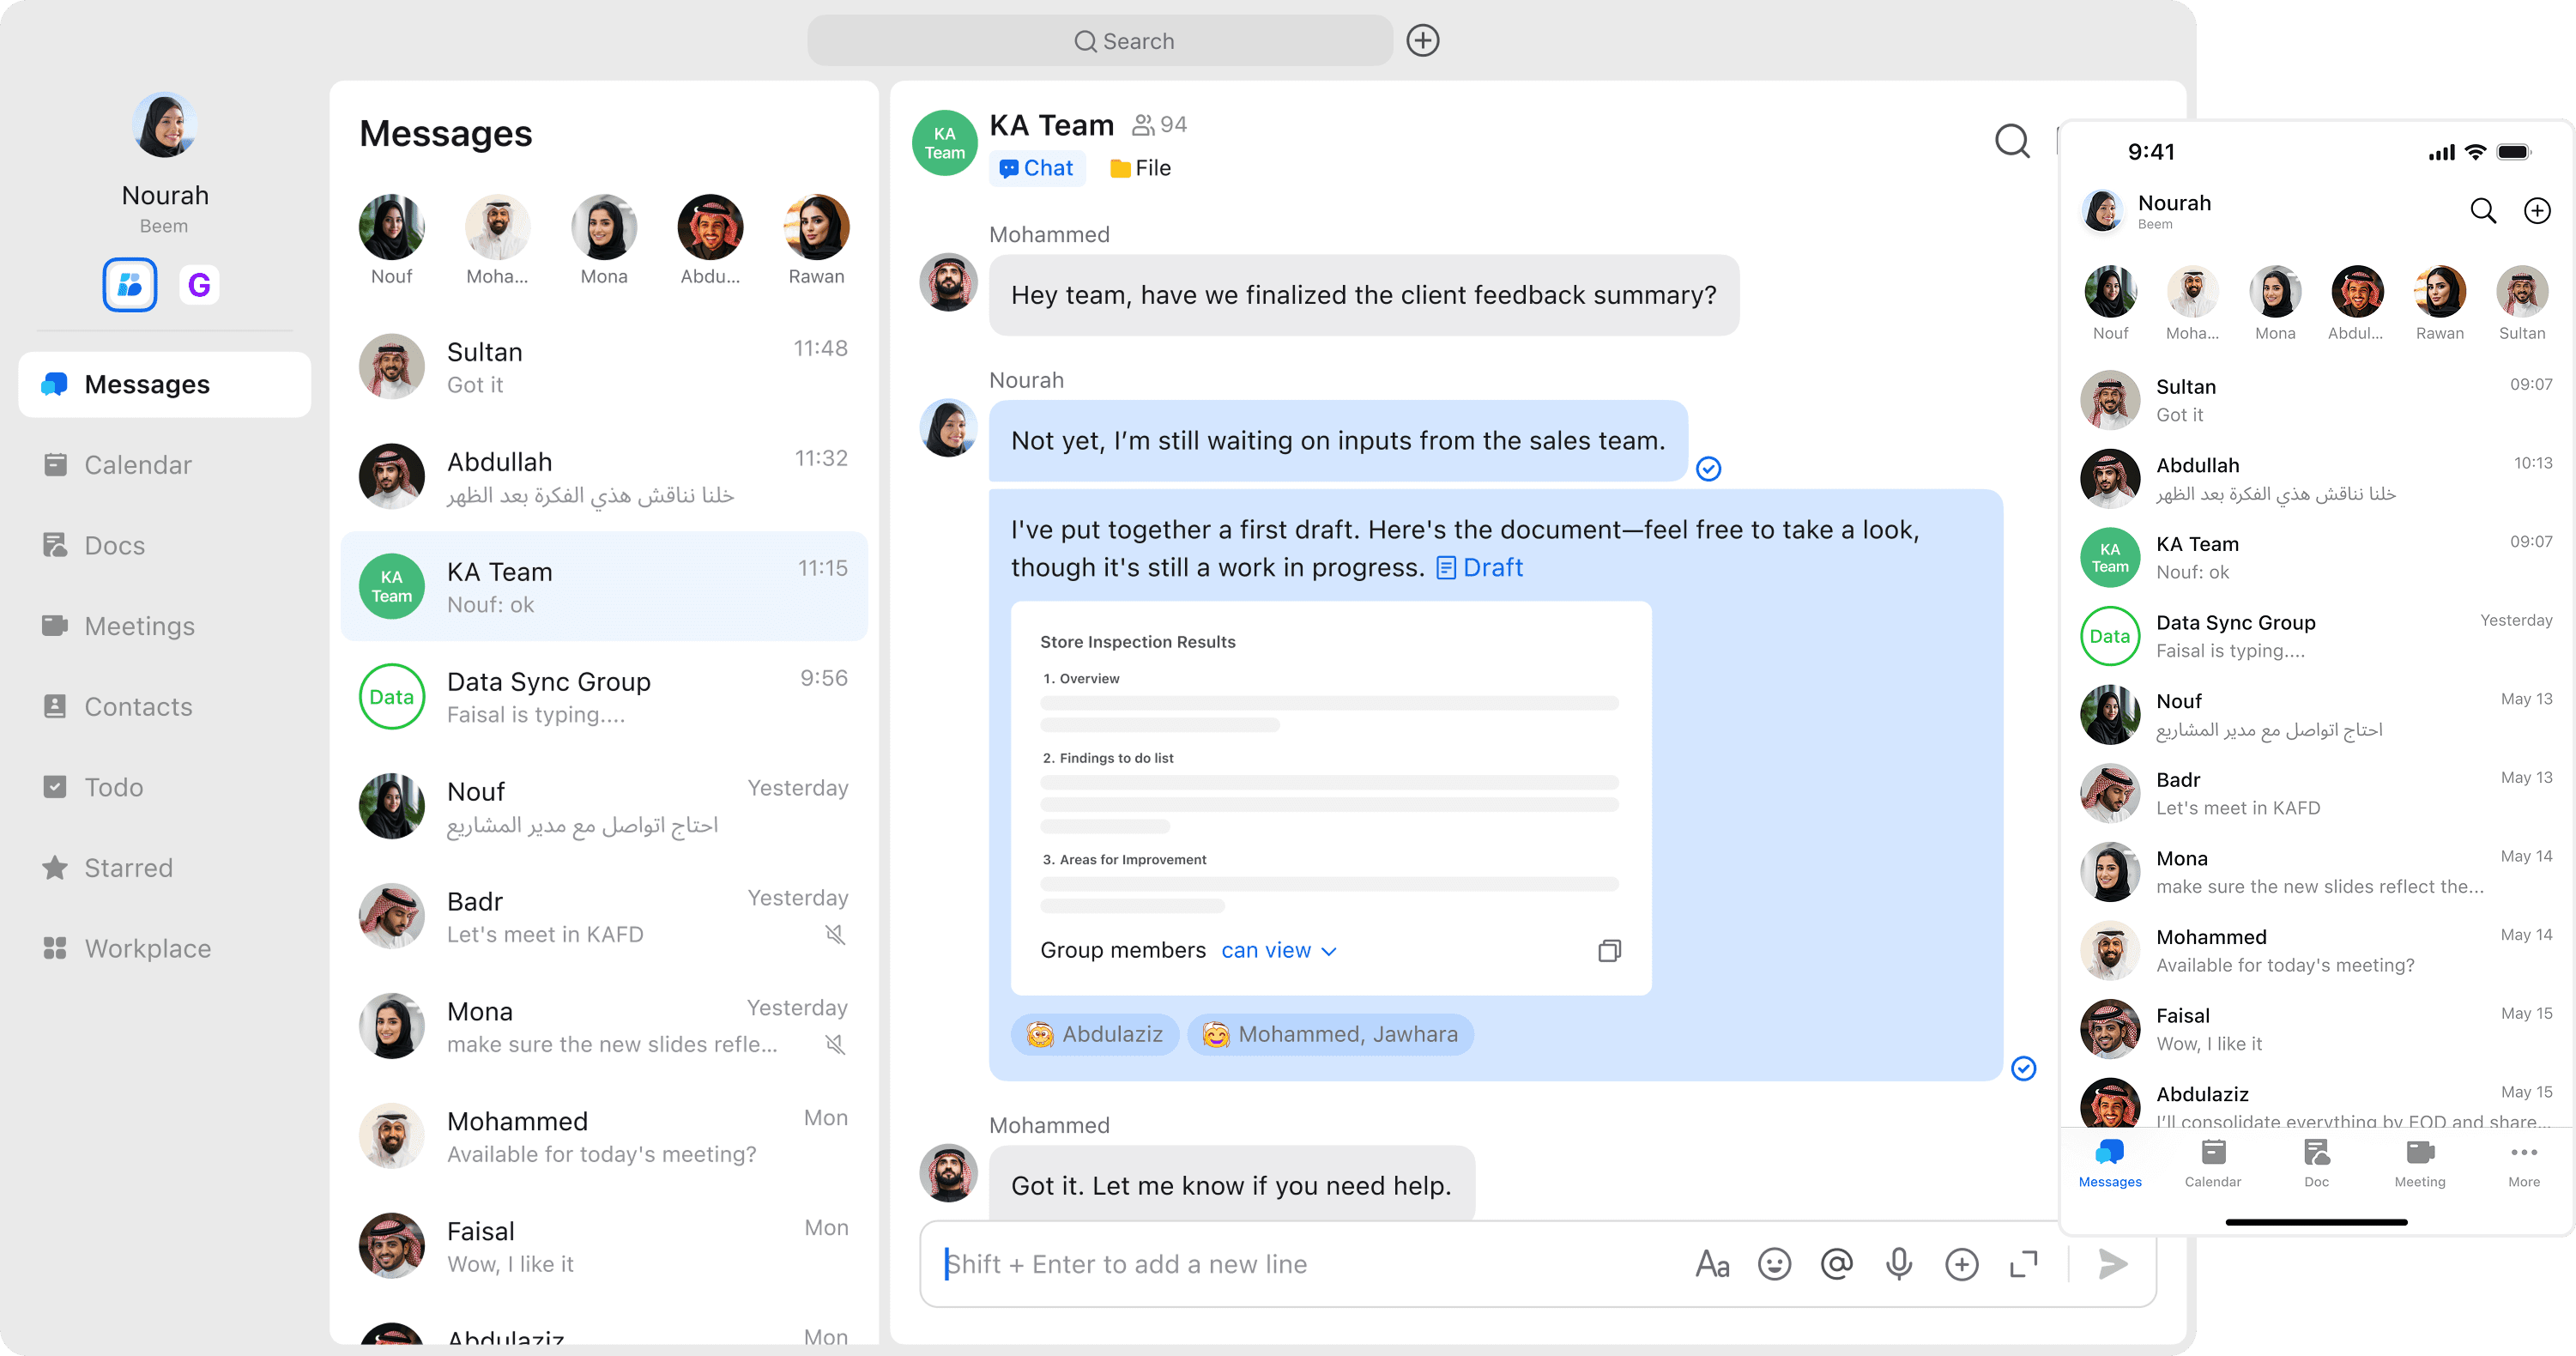This screenshot has width=2576, height=1356.
Task: Click the send message arrow icon
Action: click(2112, 1264)
